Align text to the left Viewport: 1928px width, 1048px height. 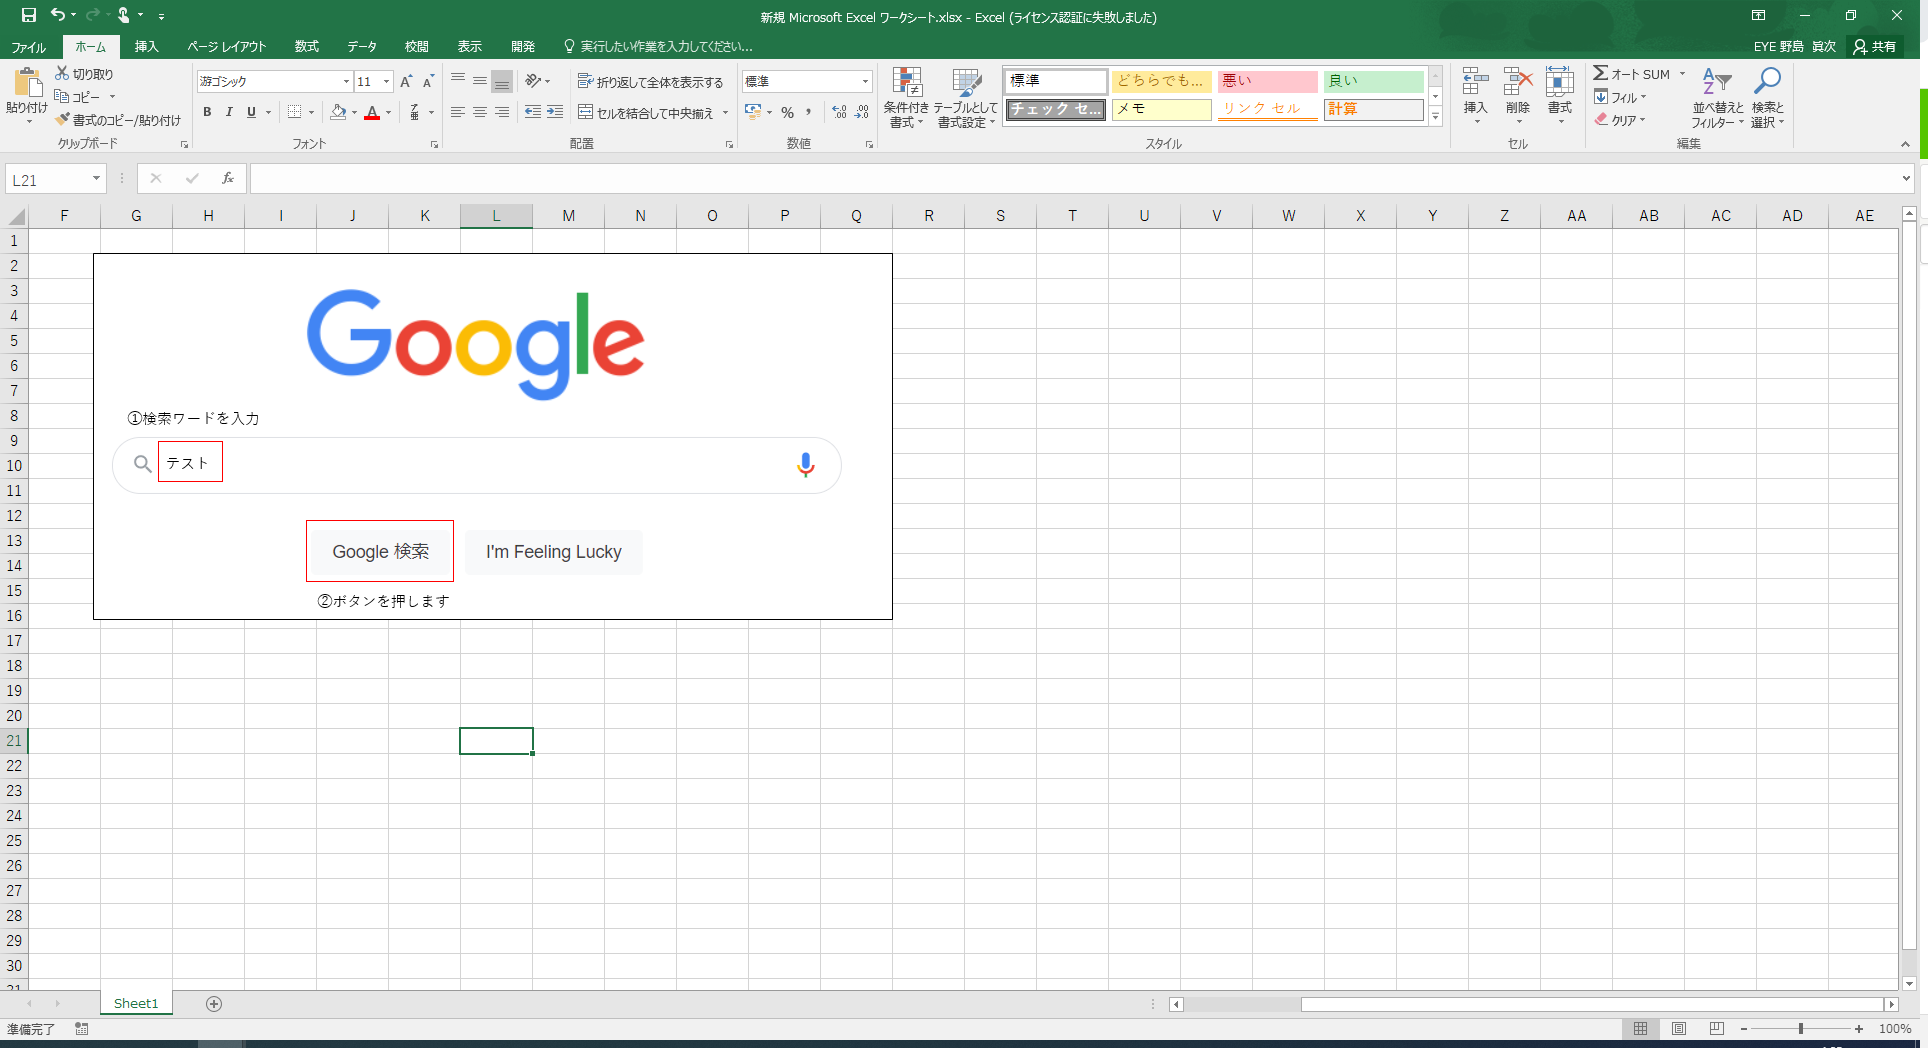pyautogui.click(x=458, y=112)
